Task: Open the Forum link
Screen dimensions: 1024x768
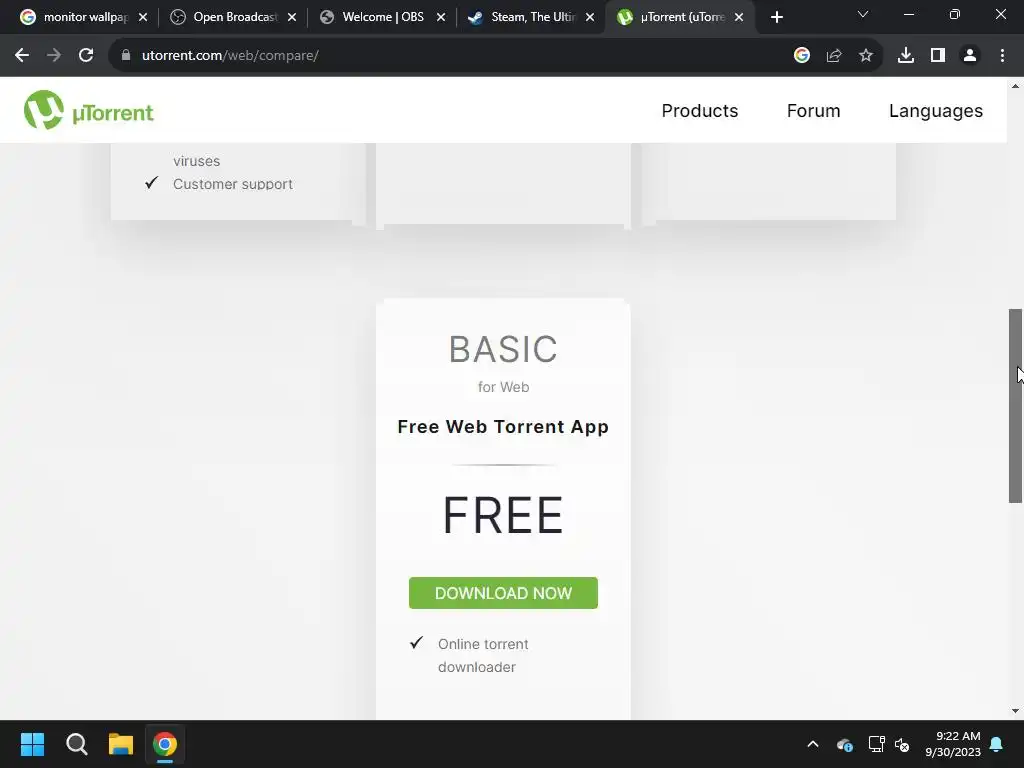Action: point(813,110)
